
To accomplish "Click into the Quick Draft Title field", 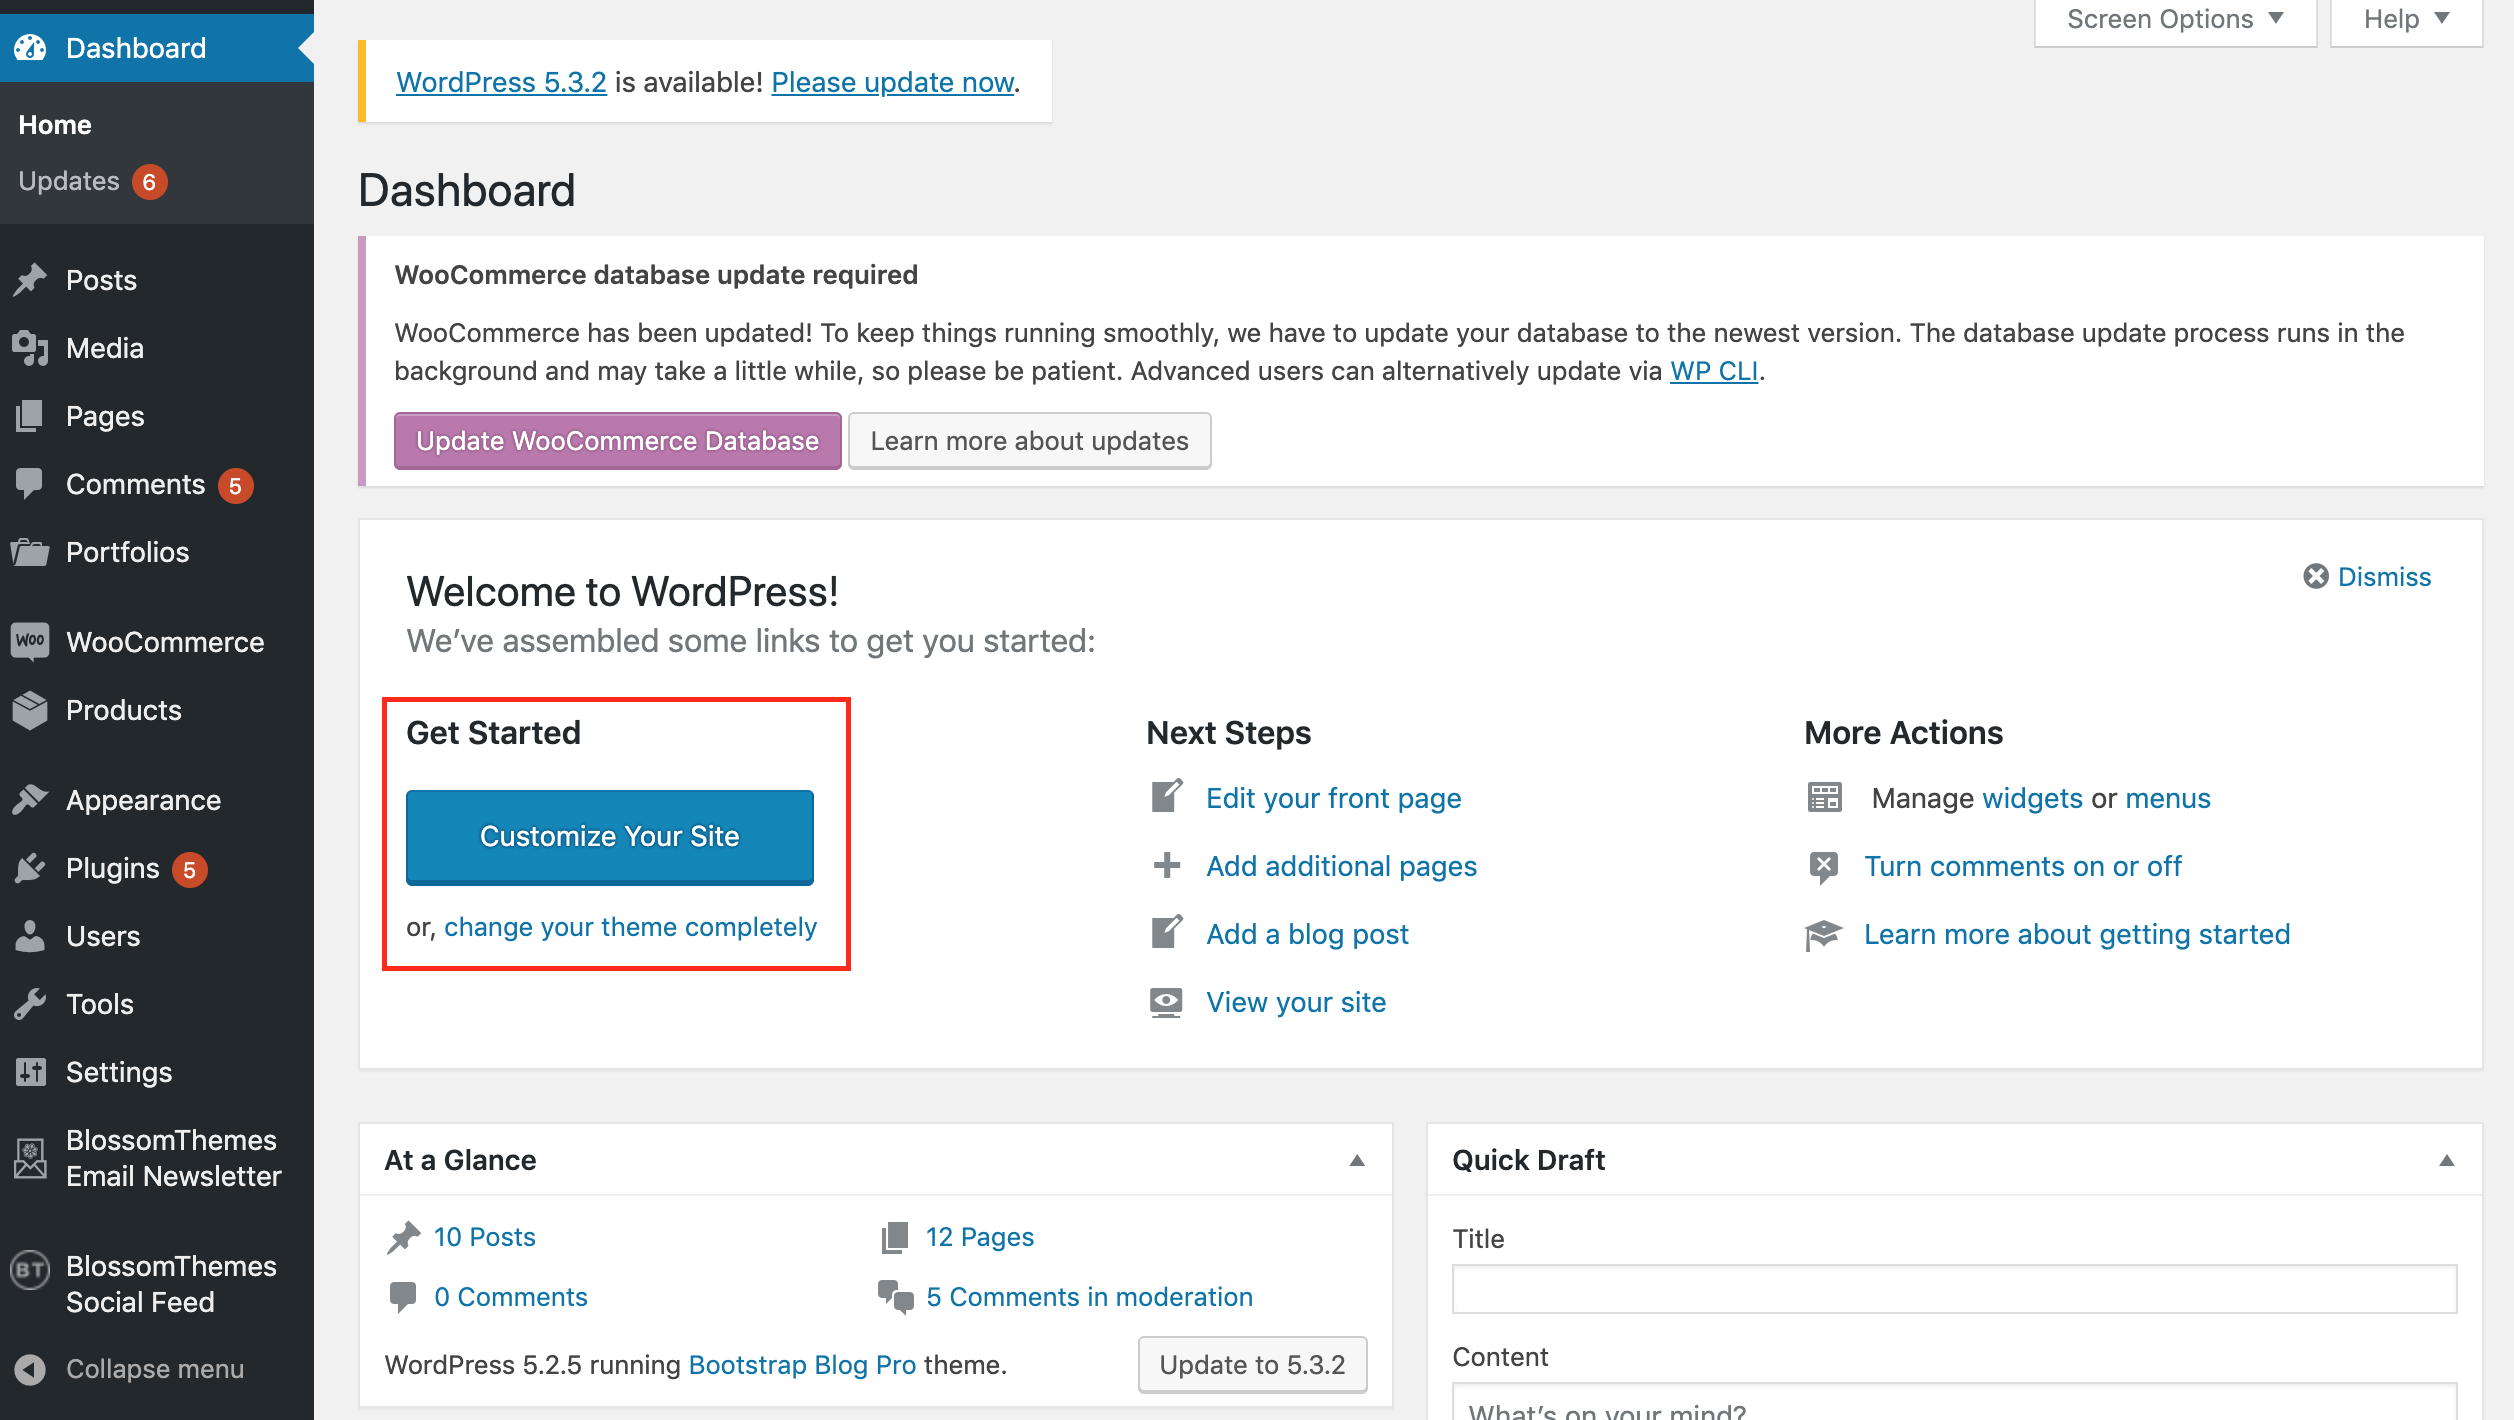I will (x=1953, y=1289).
